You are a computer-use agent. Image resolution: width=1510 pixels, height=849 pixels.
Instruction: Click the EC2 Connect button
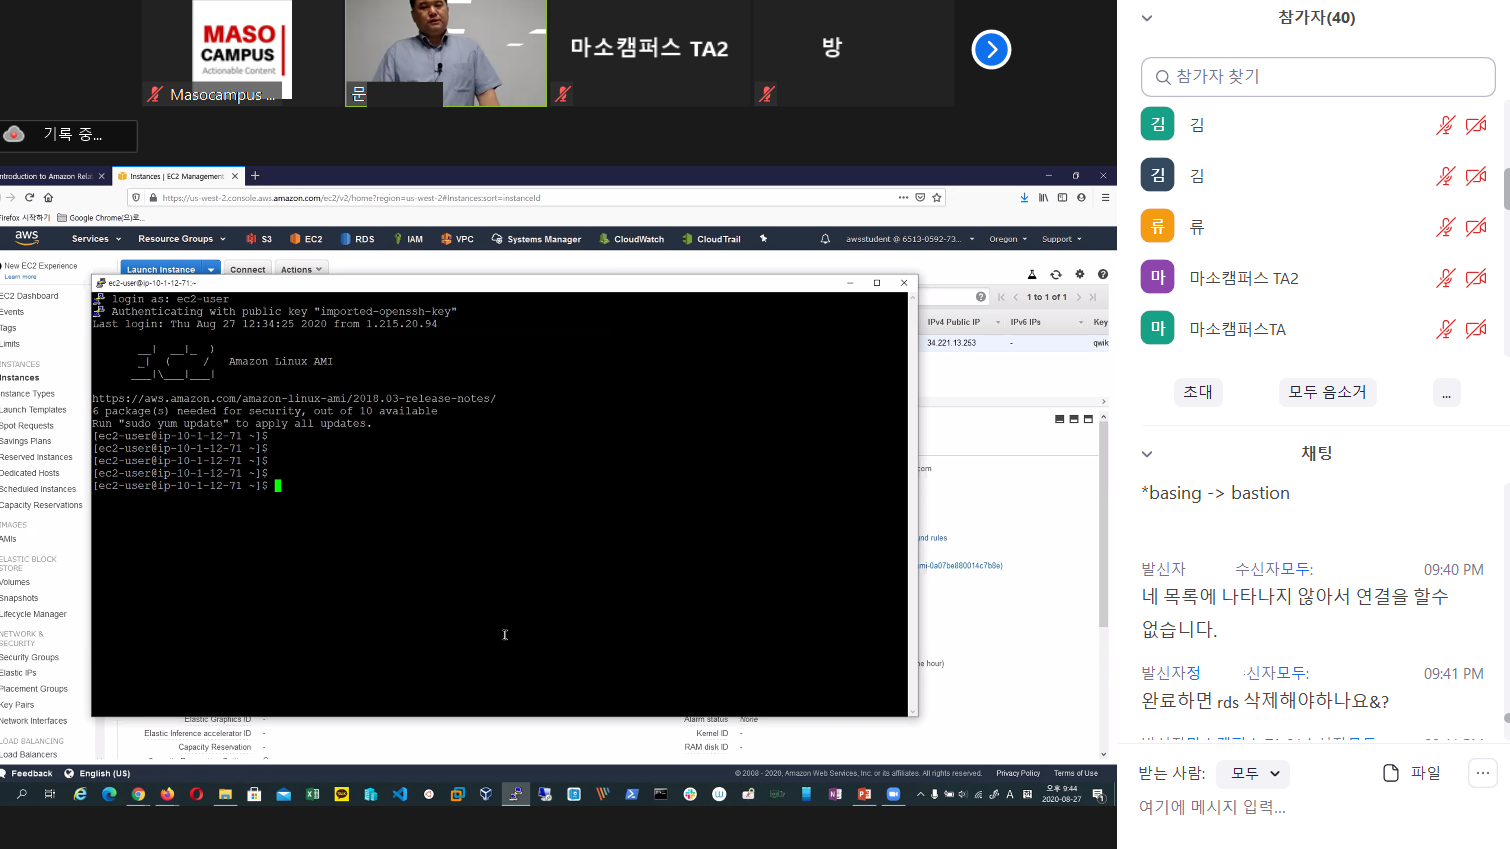click(247, 269)
